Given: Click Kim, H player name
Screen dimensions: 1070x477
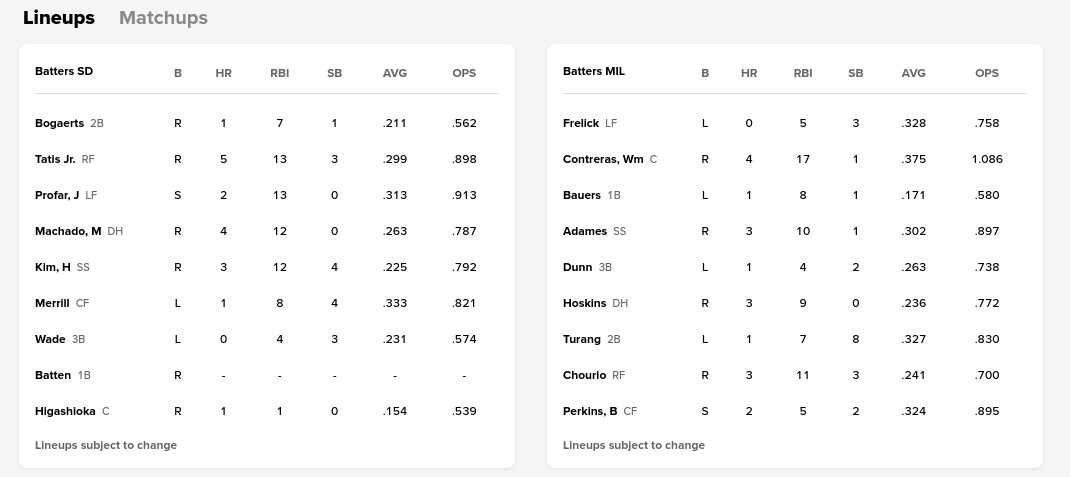Looking at the screenshot, I should pyautogui.click(x=53, y=267).
